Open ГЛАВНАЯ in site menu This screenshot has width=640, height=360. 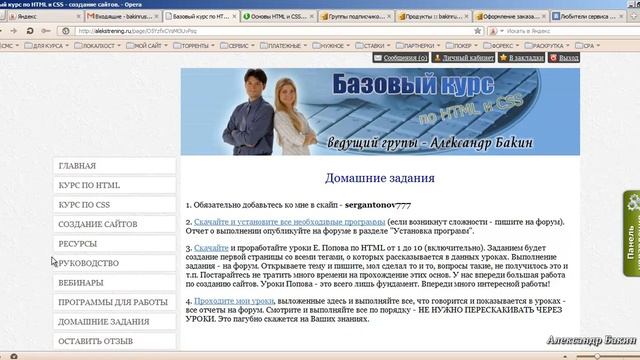(115, 166)
